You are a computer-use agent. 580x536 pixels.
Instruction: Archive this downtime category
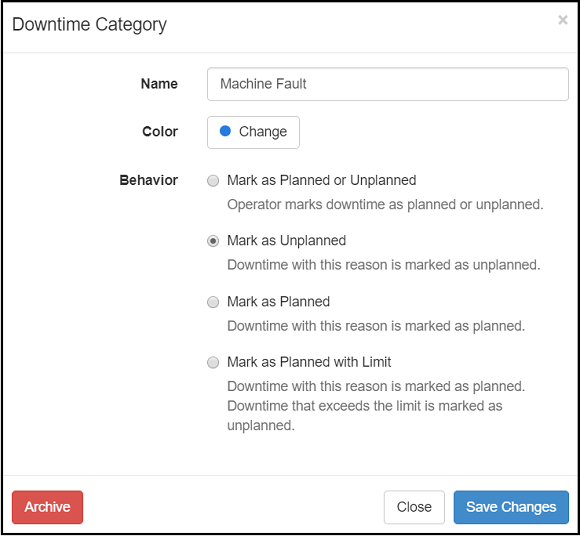point(47,507)
